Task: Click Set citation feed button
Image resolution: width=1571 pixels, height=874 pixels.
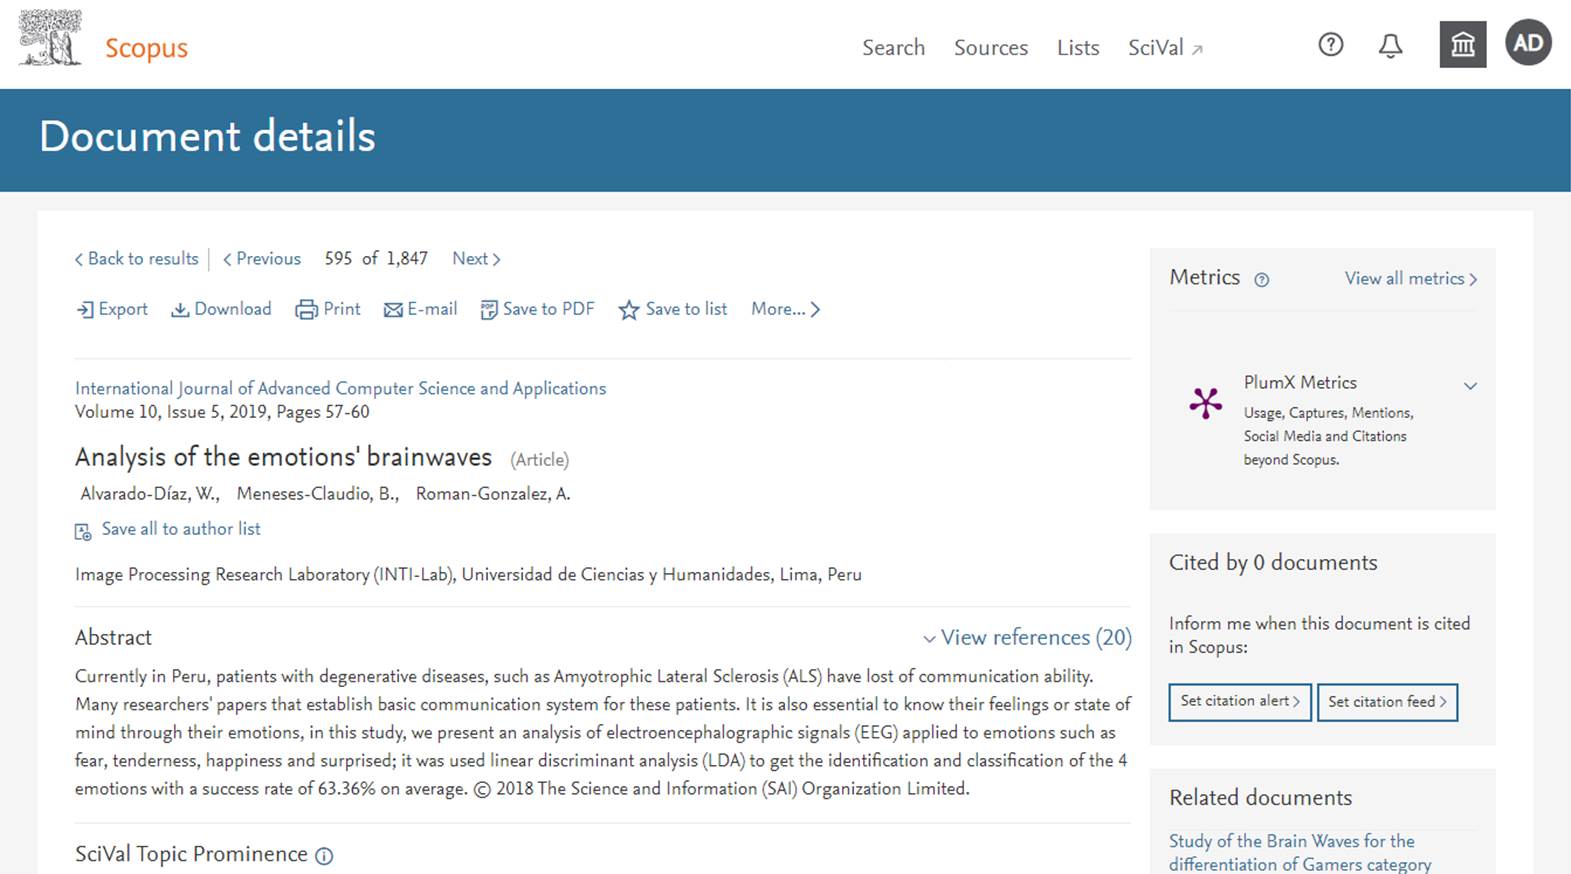Action: 1387,701
